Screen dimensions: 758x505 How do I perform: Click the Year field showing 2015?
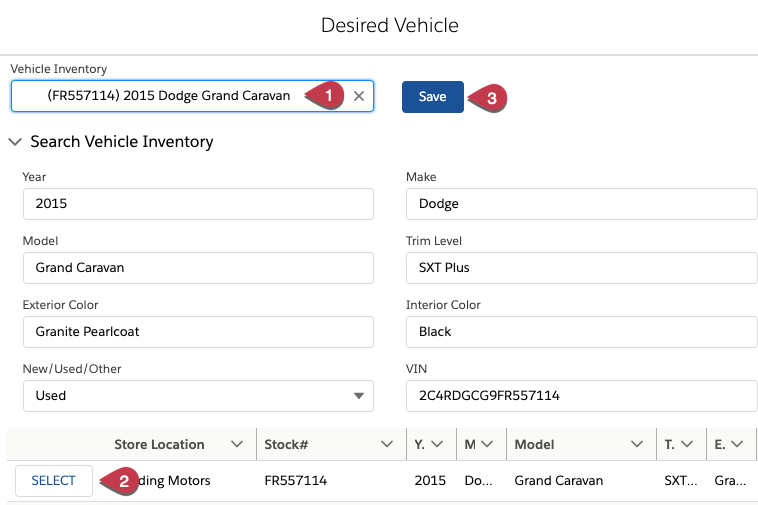coord(198,204)
